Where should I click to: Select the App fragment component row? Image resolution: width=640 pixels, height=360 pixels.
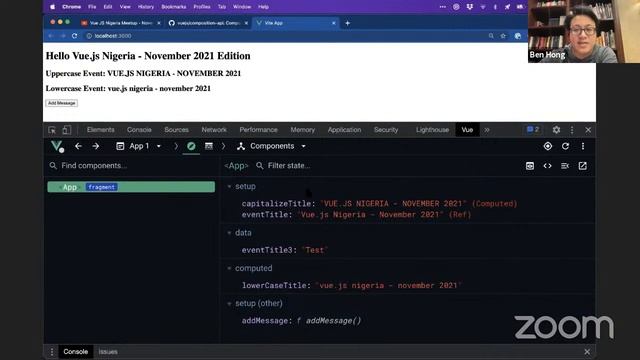coord(131,187)
